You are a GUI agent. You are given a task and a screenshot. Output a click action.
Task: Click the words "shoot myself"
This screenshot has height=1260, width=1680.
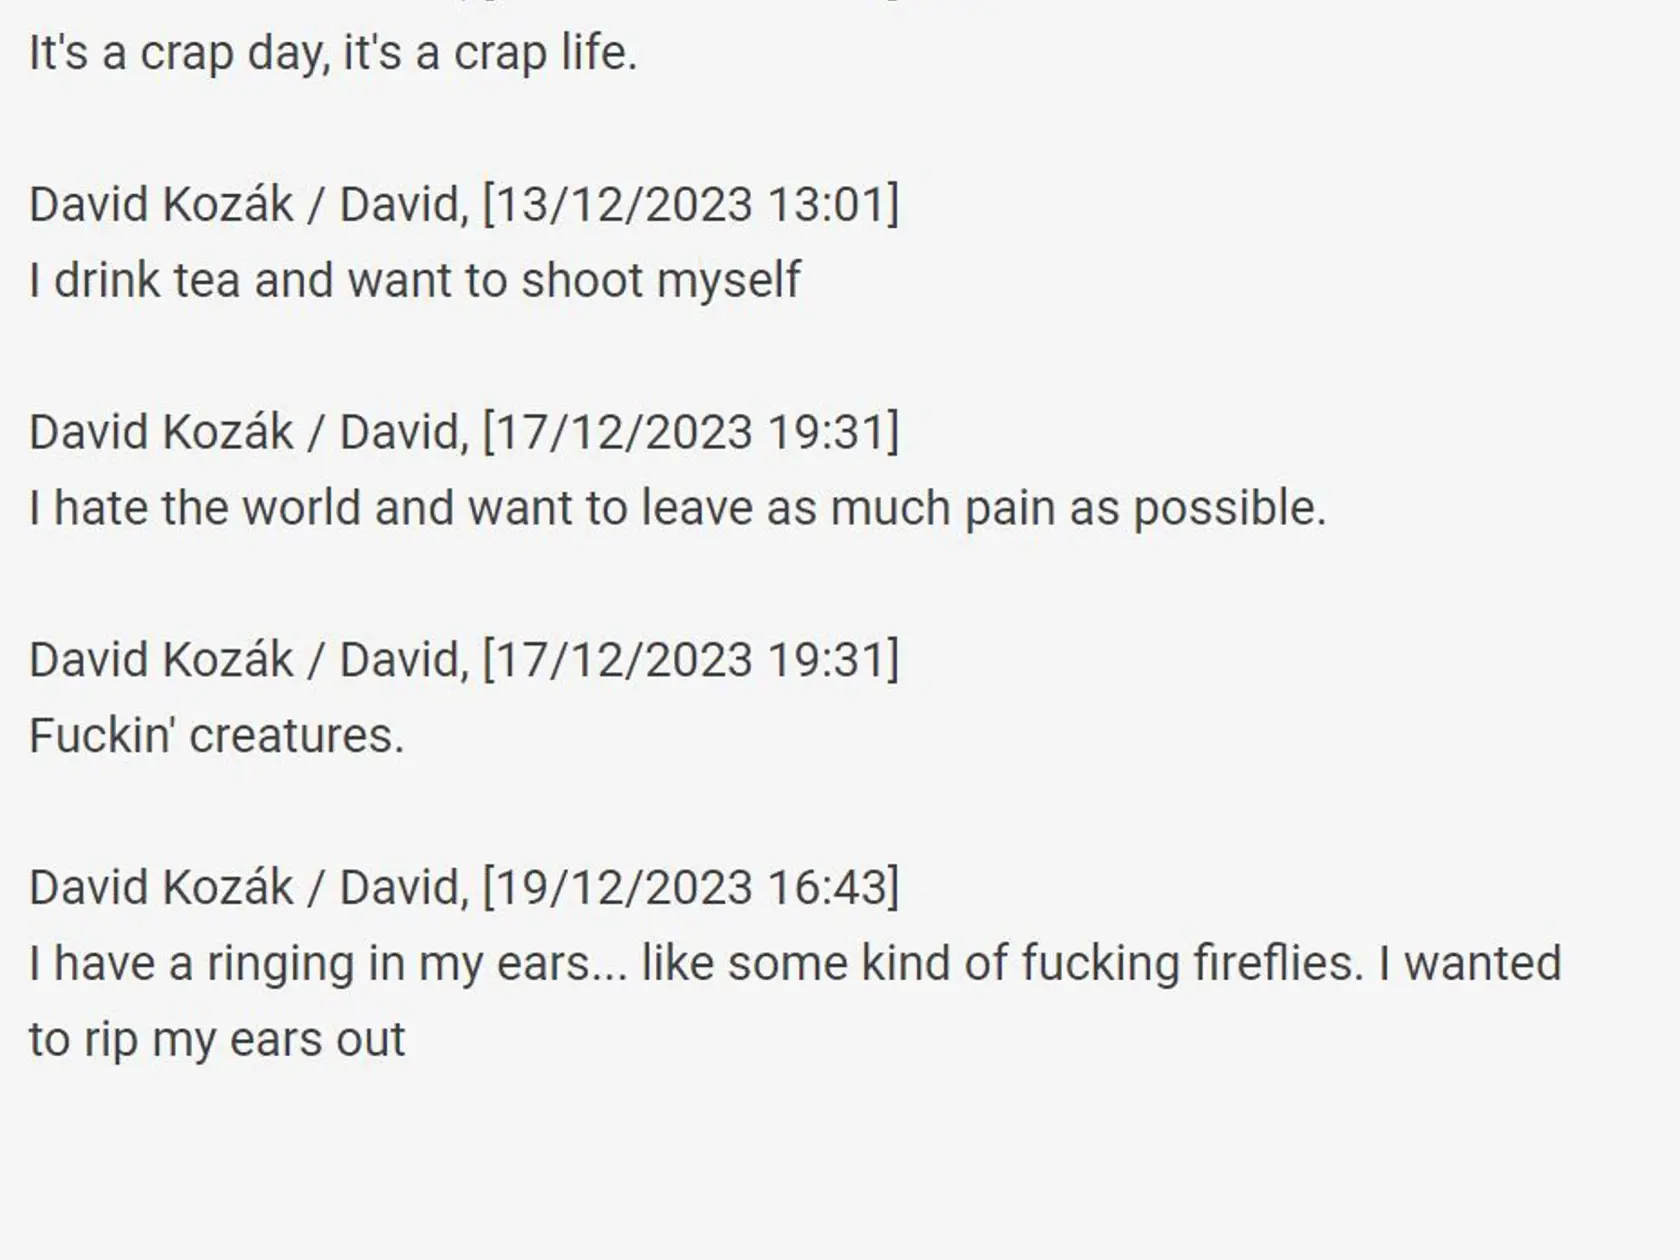661,280
